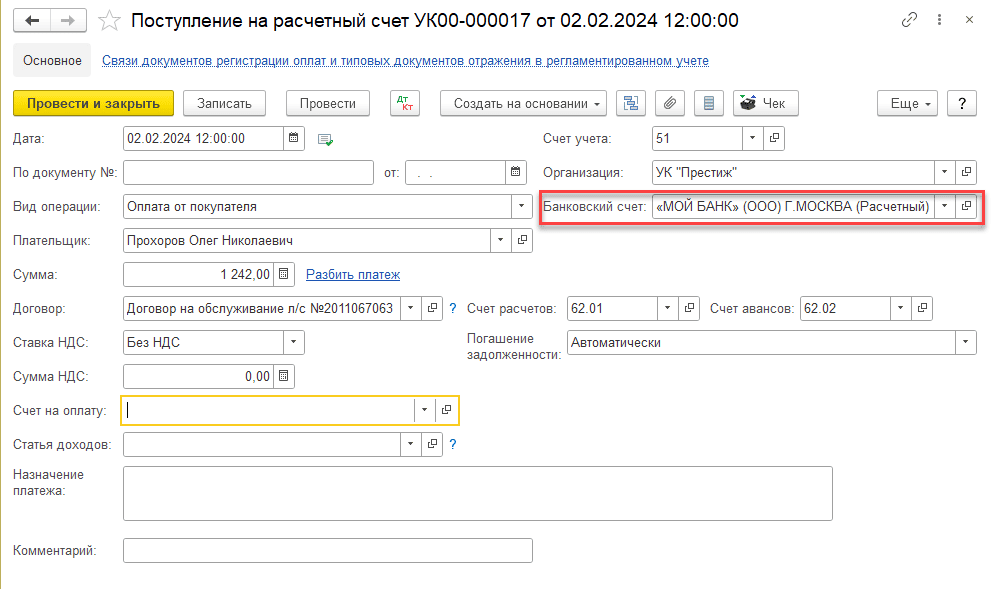Go back with the left arrow button
Viewport: 994px width, 589px height.
pos(32,21)
